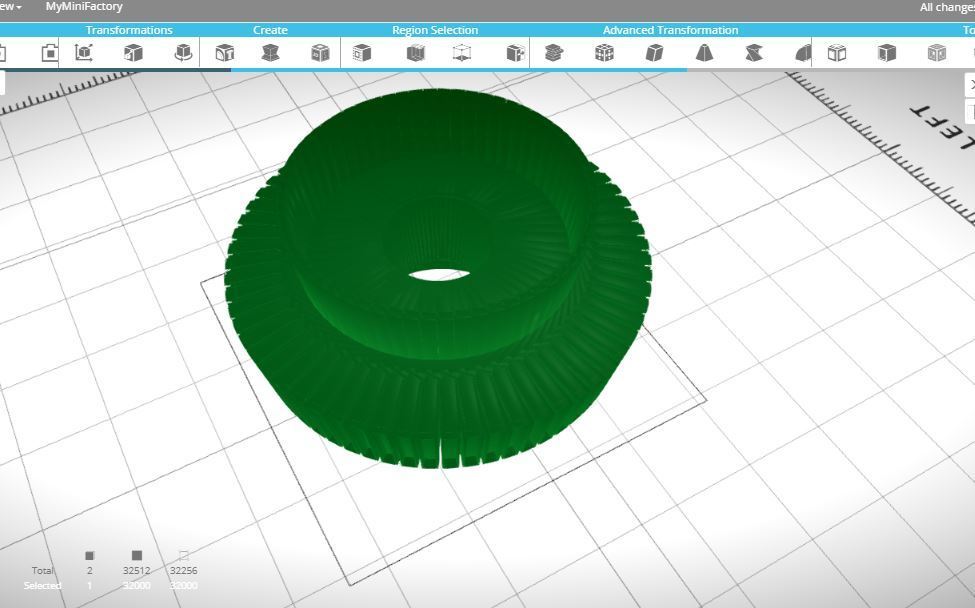
Task: Click the total faces value 32512
Action: pyautogui.click(x=136, y=570)
